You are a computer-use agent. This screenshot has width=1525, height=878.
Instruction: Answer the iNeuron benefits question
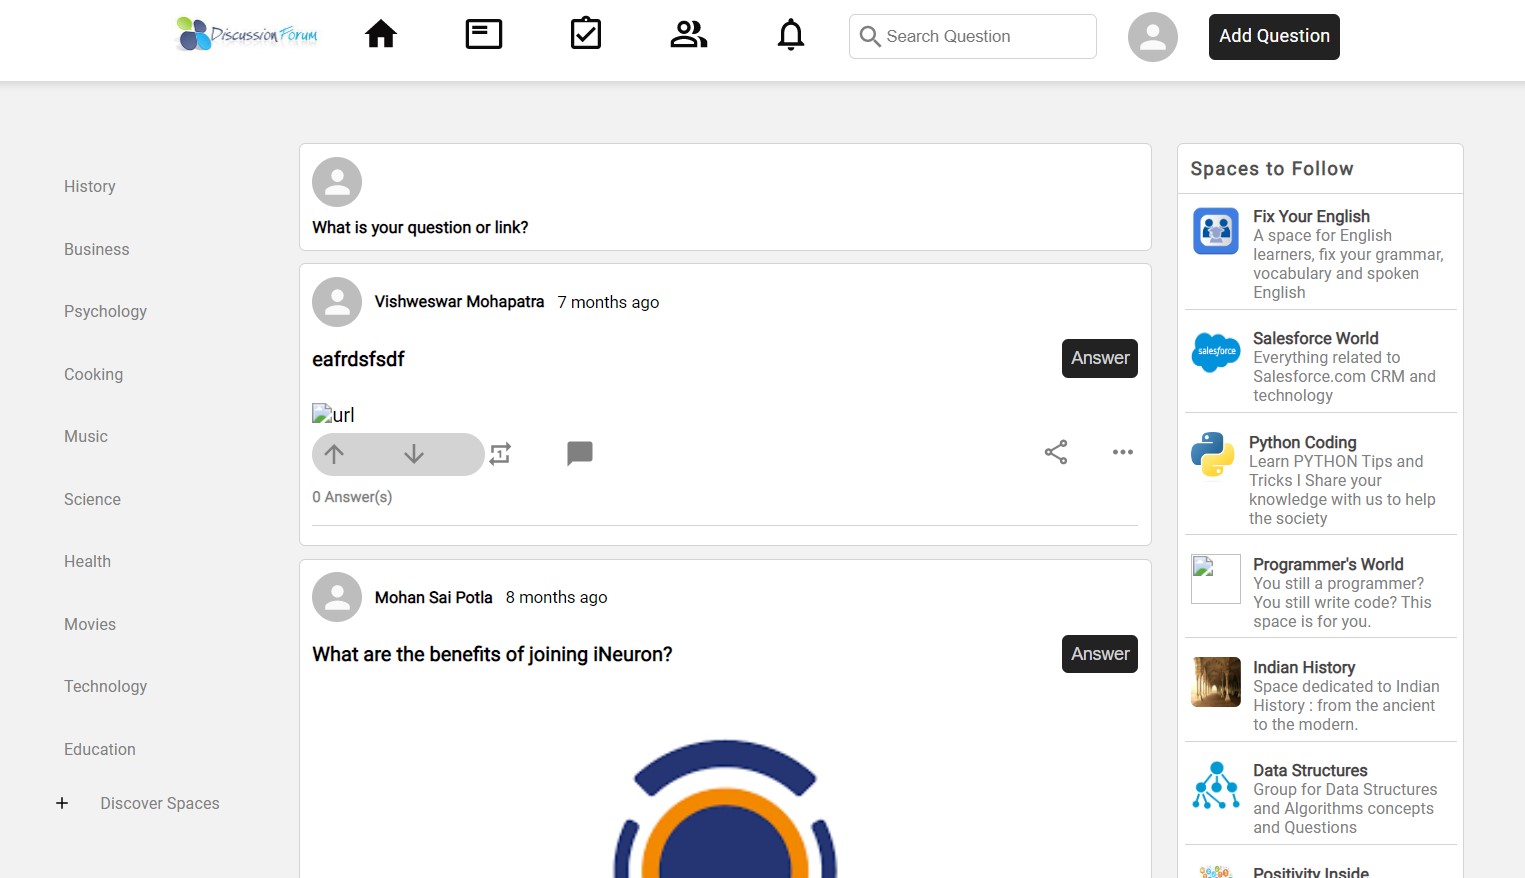1099,654
